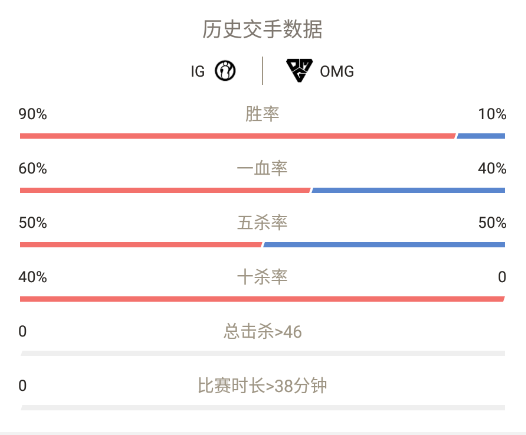The width and height of the screenshot is (526, 435).
Task: Click the red portion of 胜率 bar
Action: coord(238,136)
